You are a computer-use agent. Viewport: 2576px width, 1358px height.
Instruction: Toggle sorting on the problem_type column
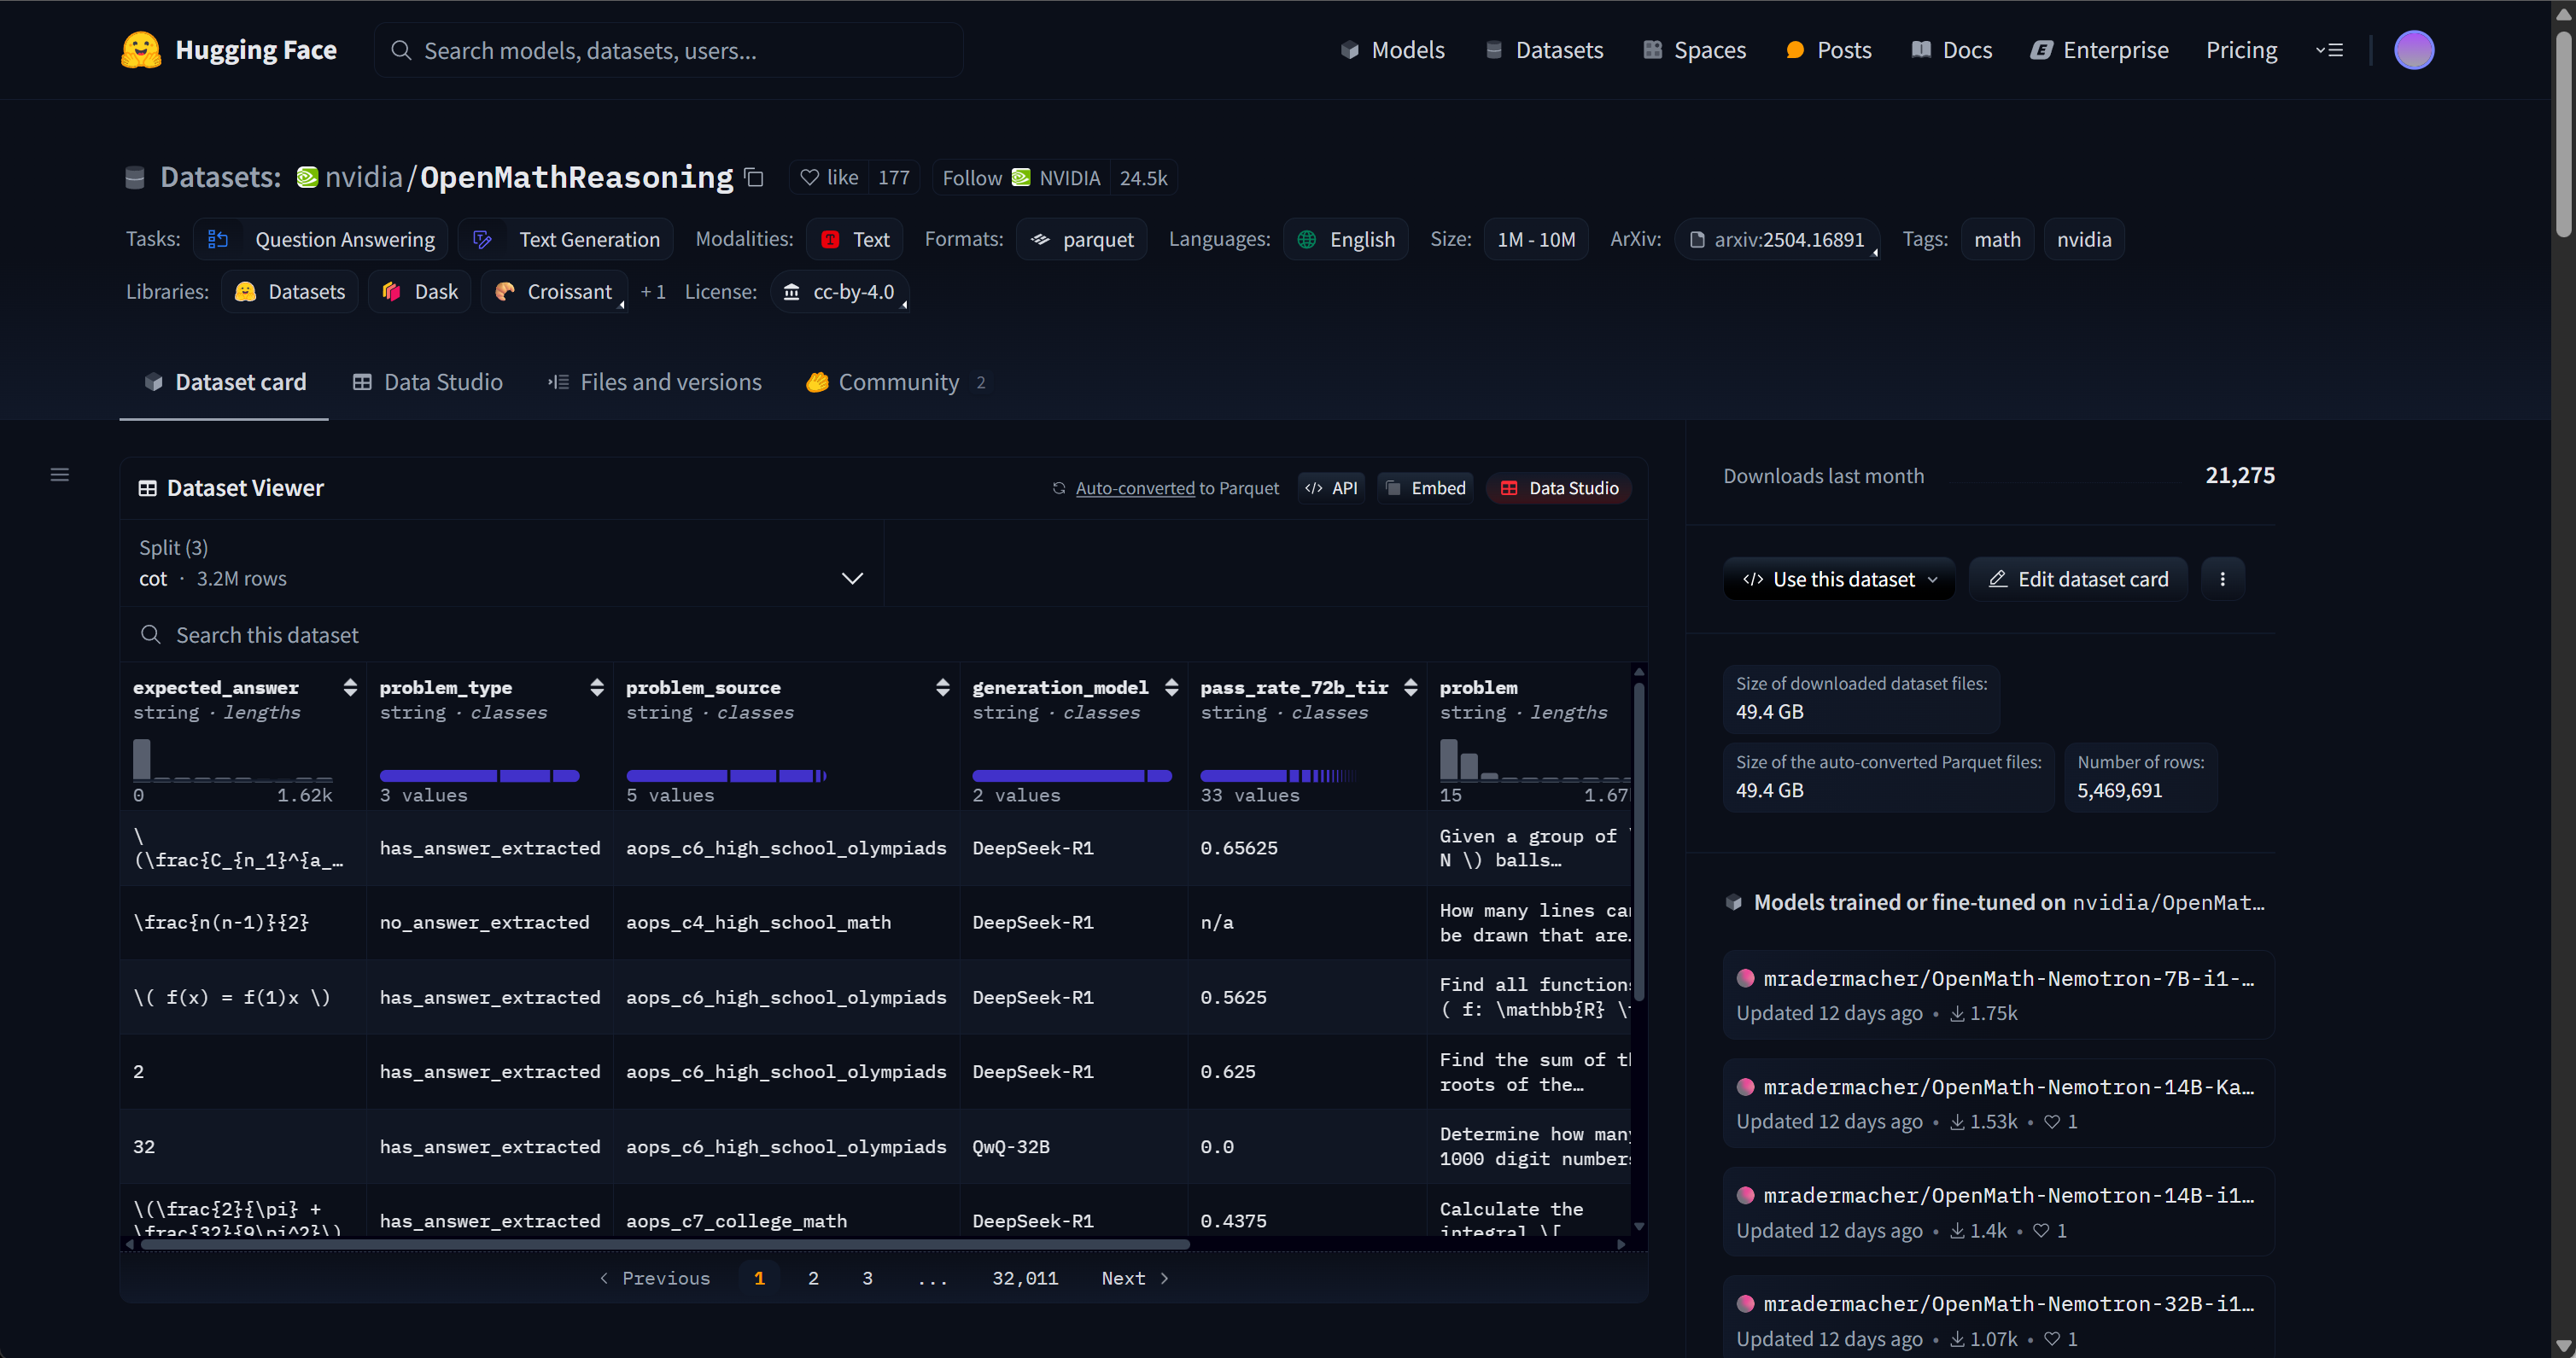[x=597, y=687]
